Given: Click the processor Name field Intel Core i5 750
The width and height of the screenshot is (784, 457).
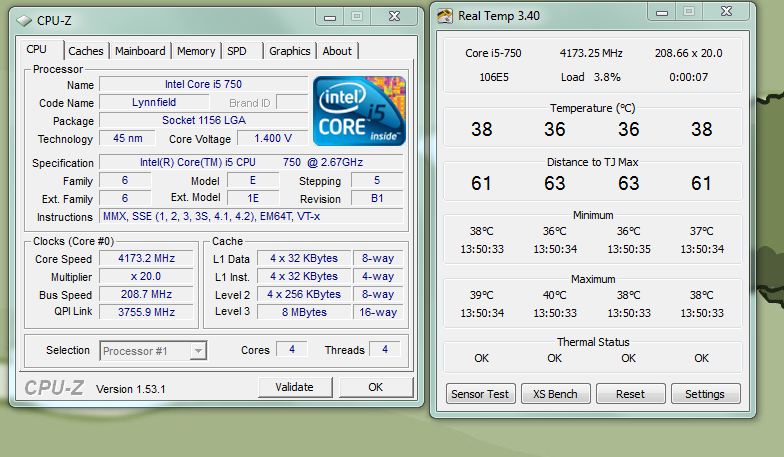Looking at the screenshot, I should [204, 84].
